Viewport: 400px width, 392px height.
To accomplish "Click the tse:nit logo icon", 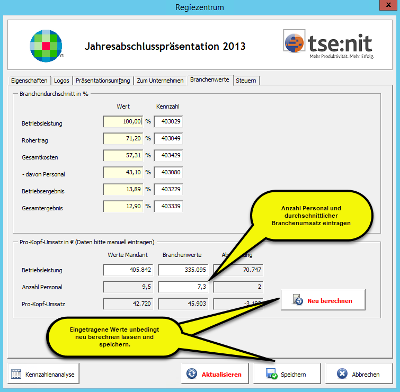I will click(x=294, y=41).
